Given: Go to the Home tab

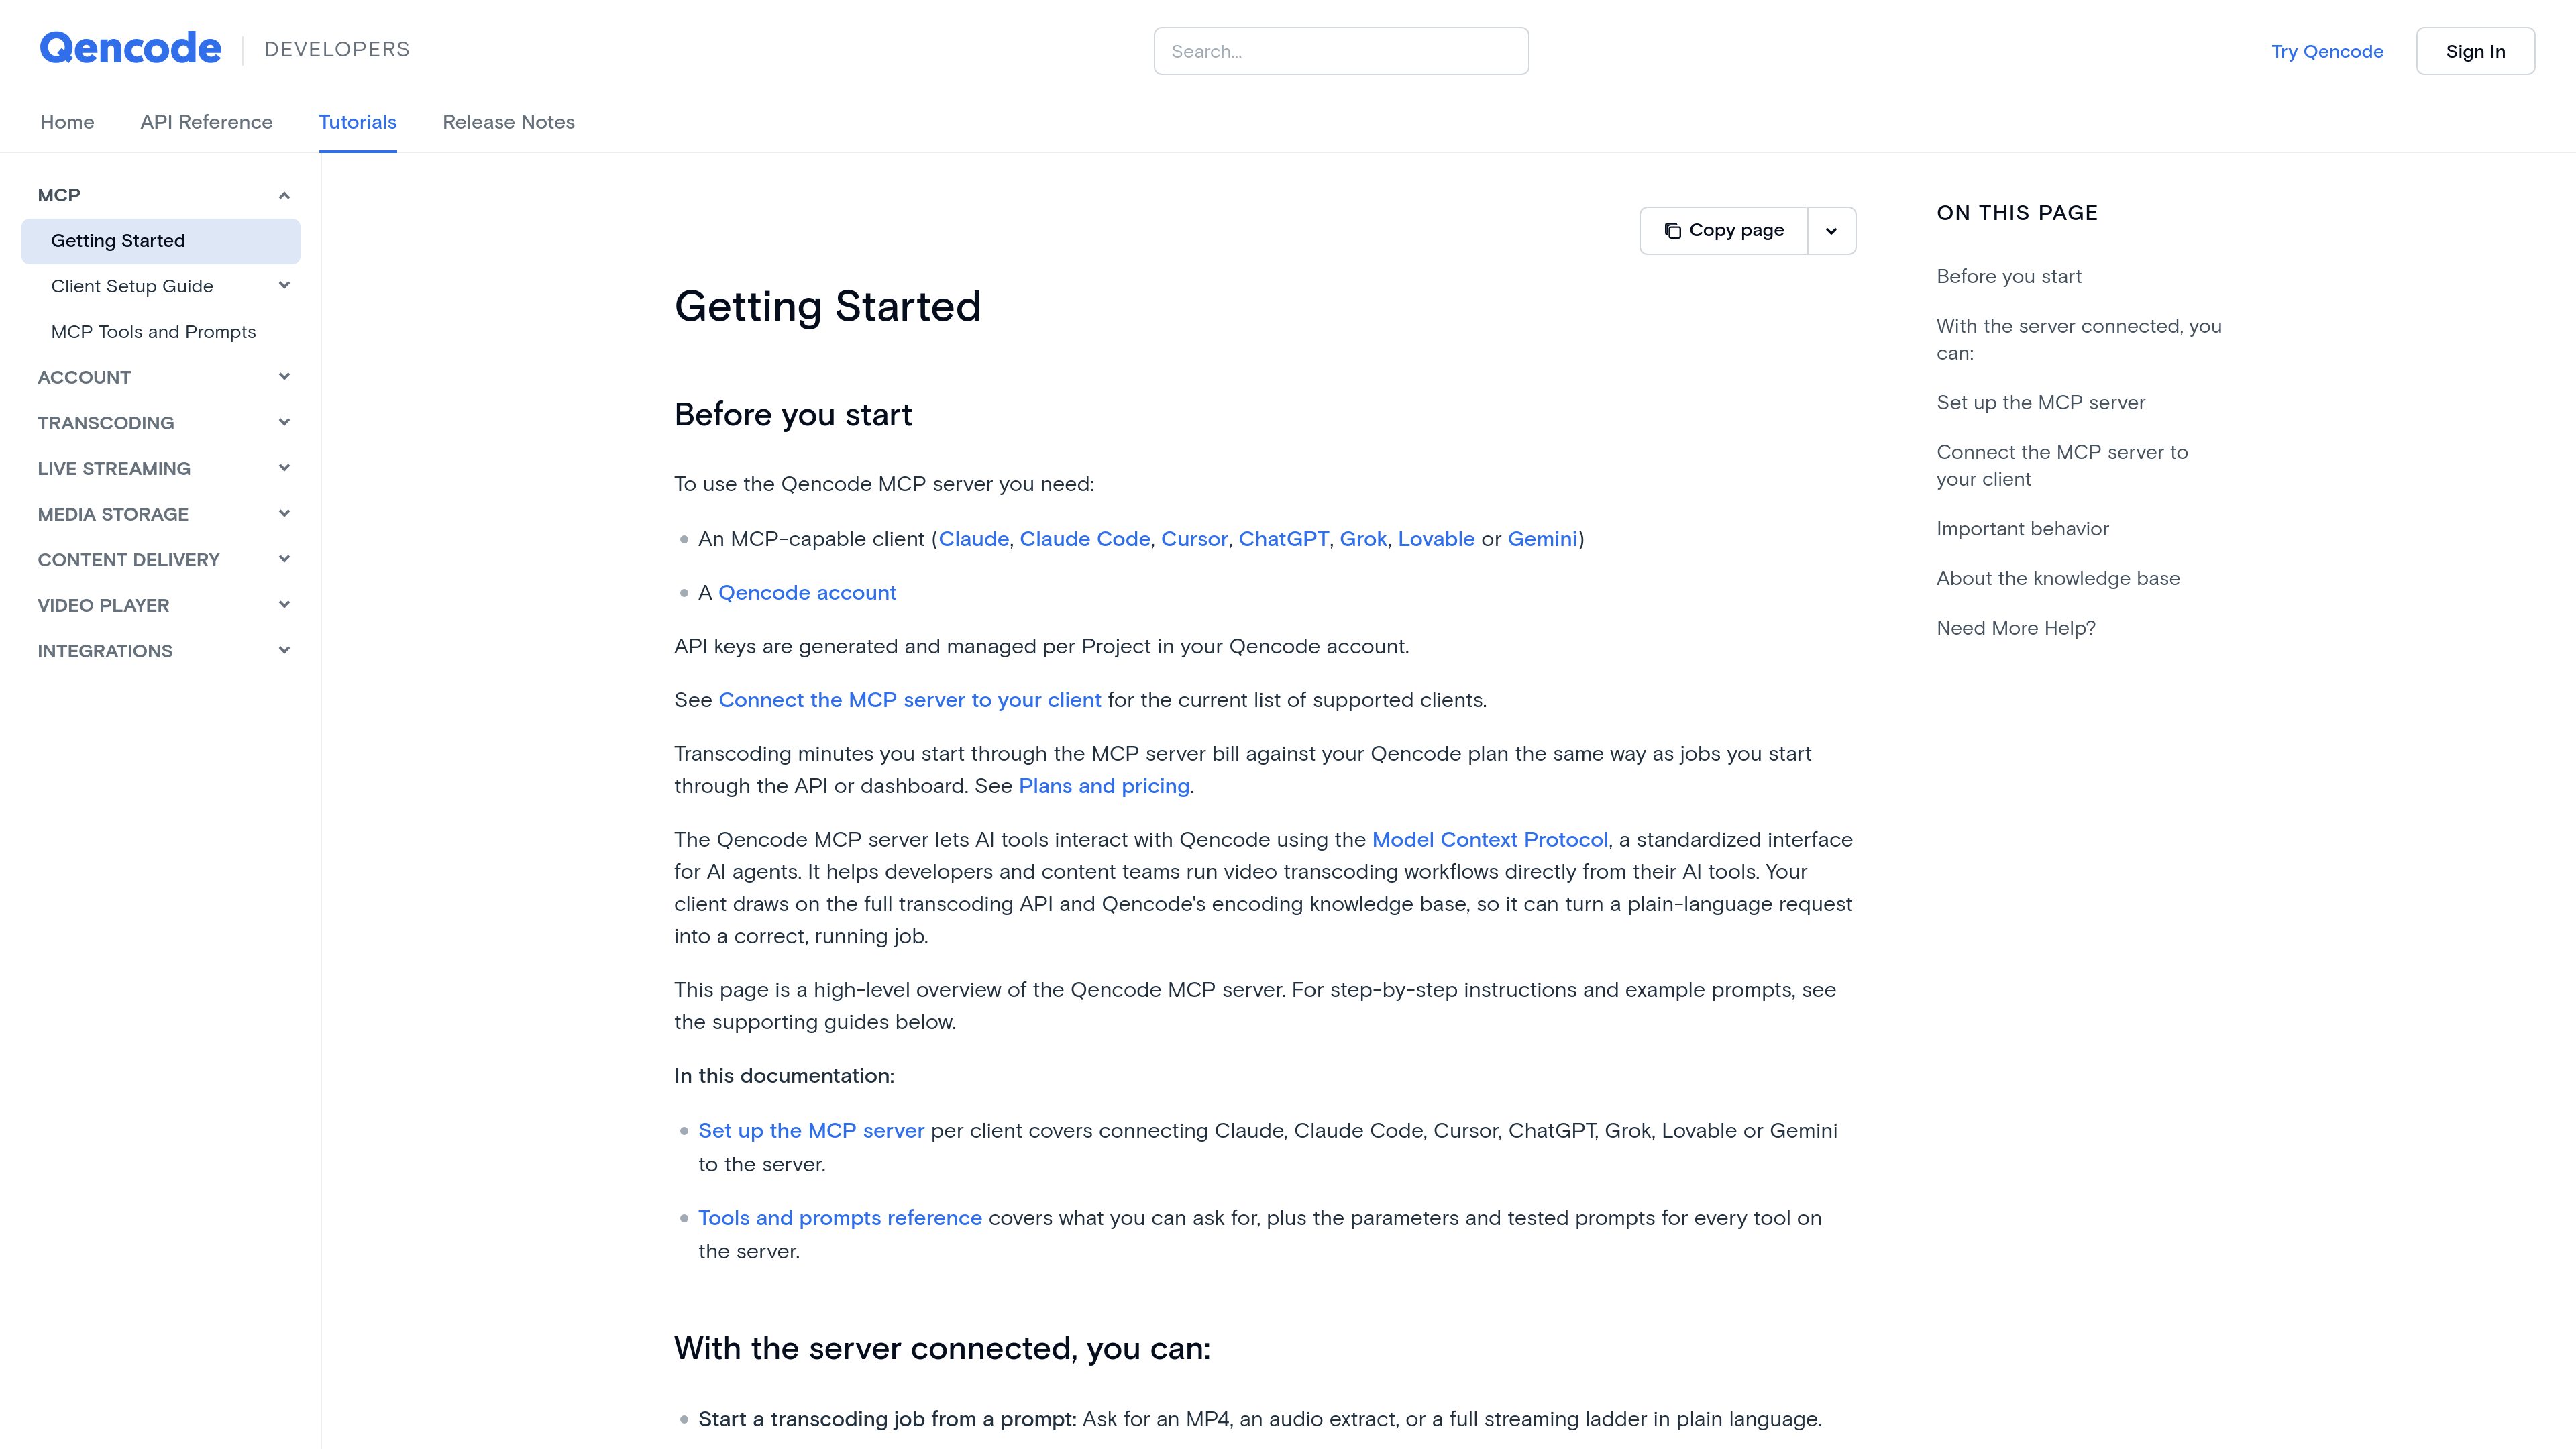Looking at the screenshot, I should (x=67, y=122).
